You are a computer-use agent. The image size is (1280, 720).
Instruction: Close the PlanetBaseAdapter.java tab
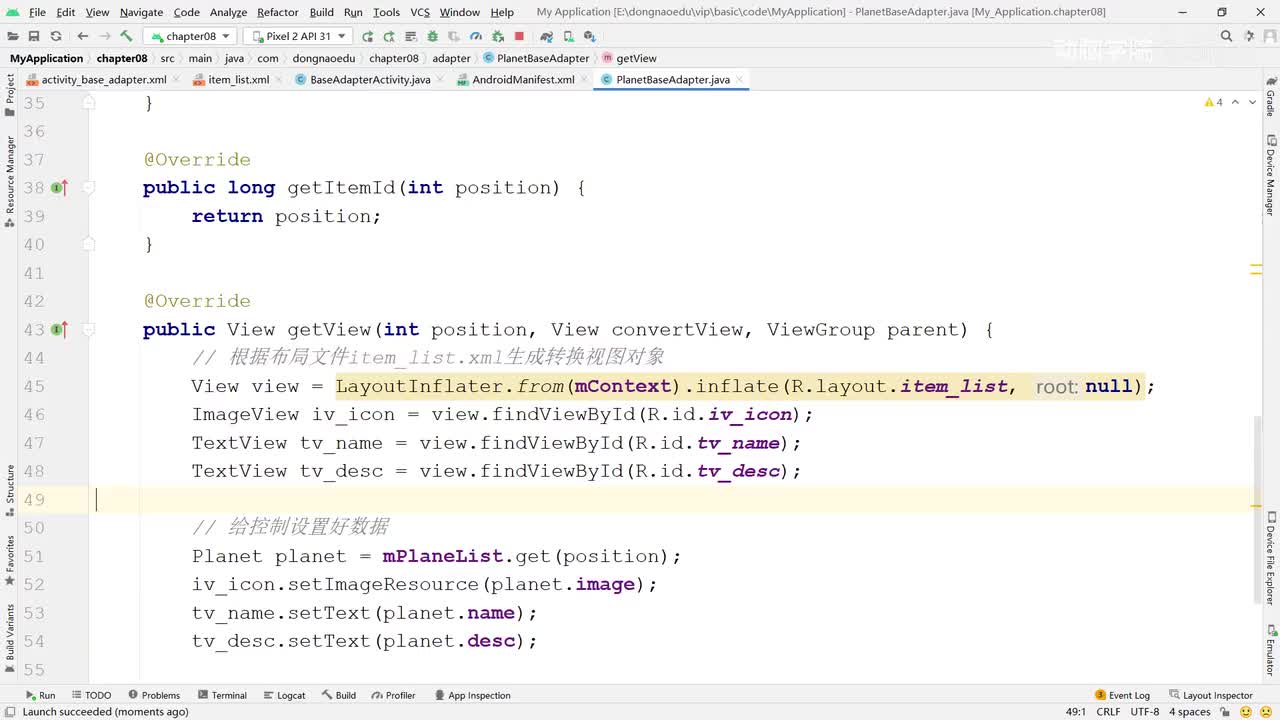point(739,80)
